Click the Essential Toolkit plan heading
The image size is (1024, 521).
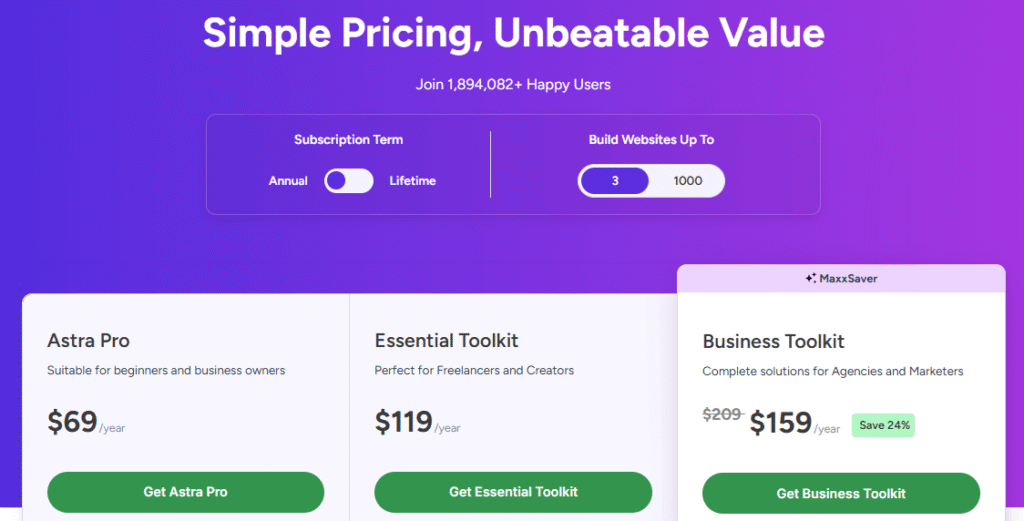[x=446, y=340]
